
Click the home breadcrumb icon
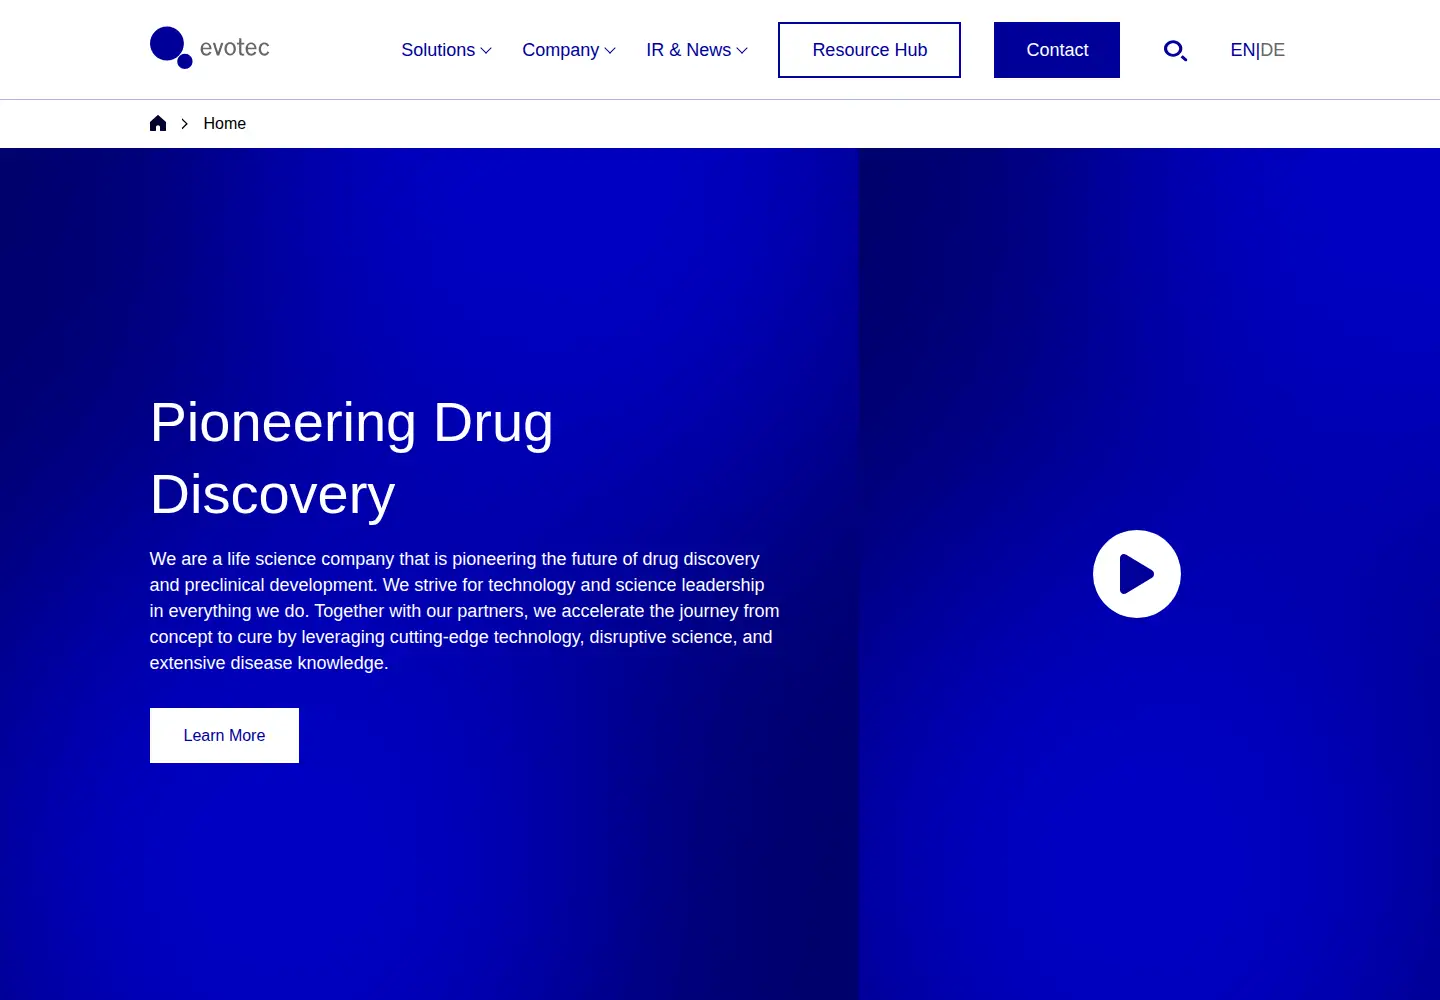tap(158, 123)
